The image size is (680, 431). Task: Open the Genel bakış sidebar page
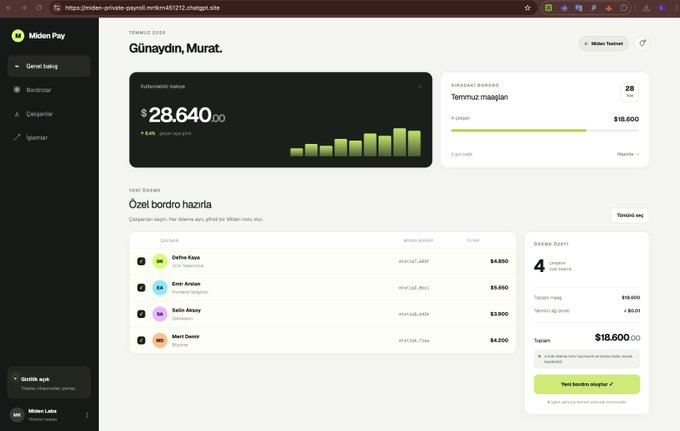49,66
